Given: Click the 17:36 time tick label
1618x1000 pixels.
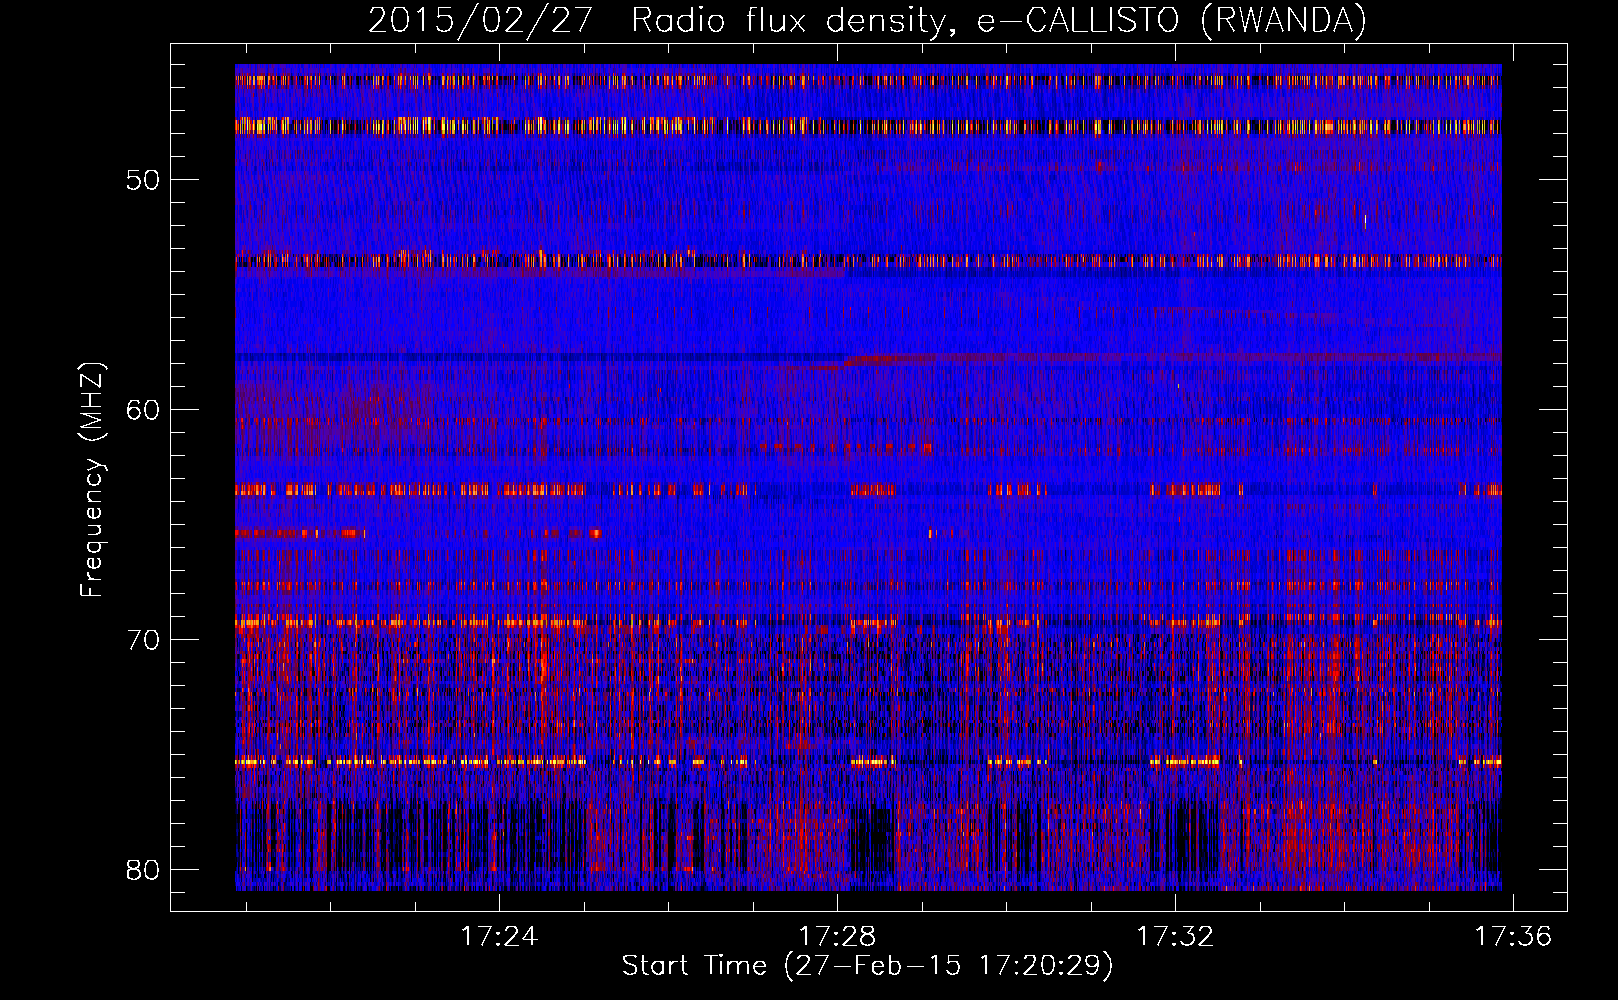Looking at the screenshot, I should (x=1513, y=936).
